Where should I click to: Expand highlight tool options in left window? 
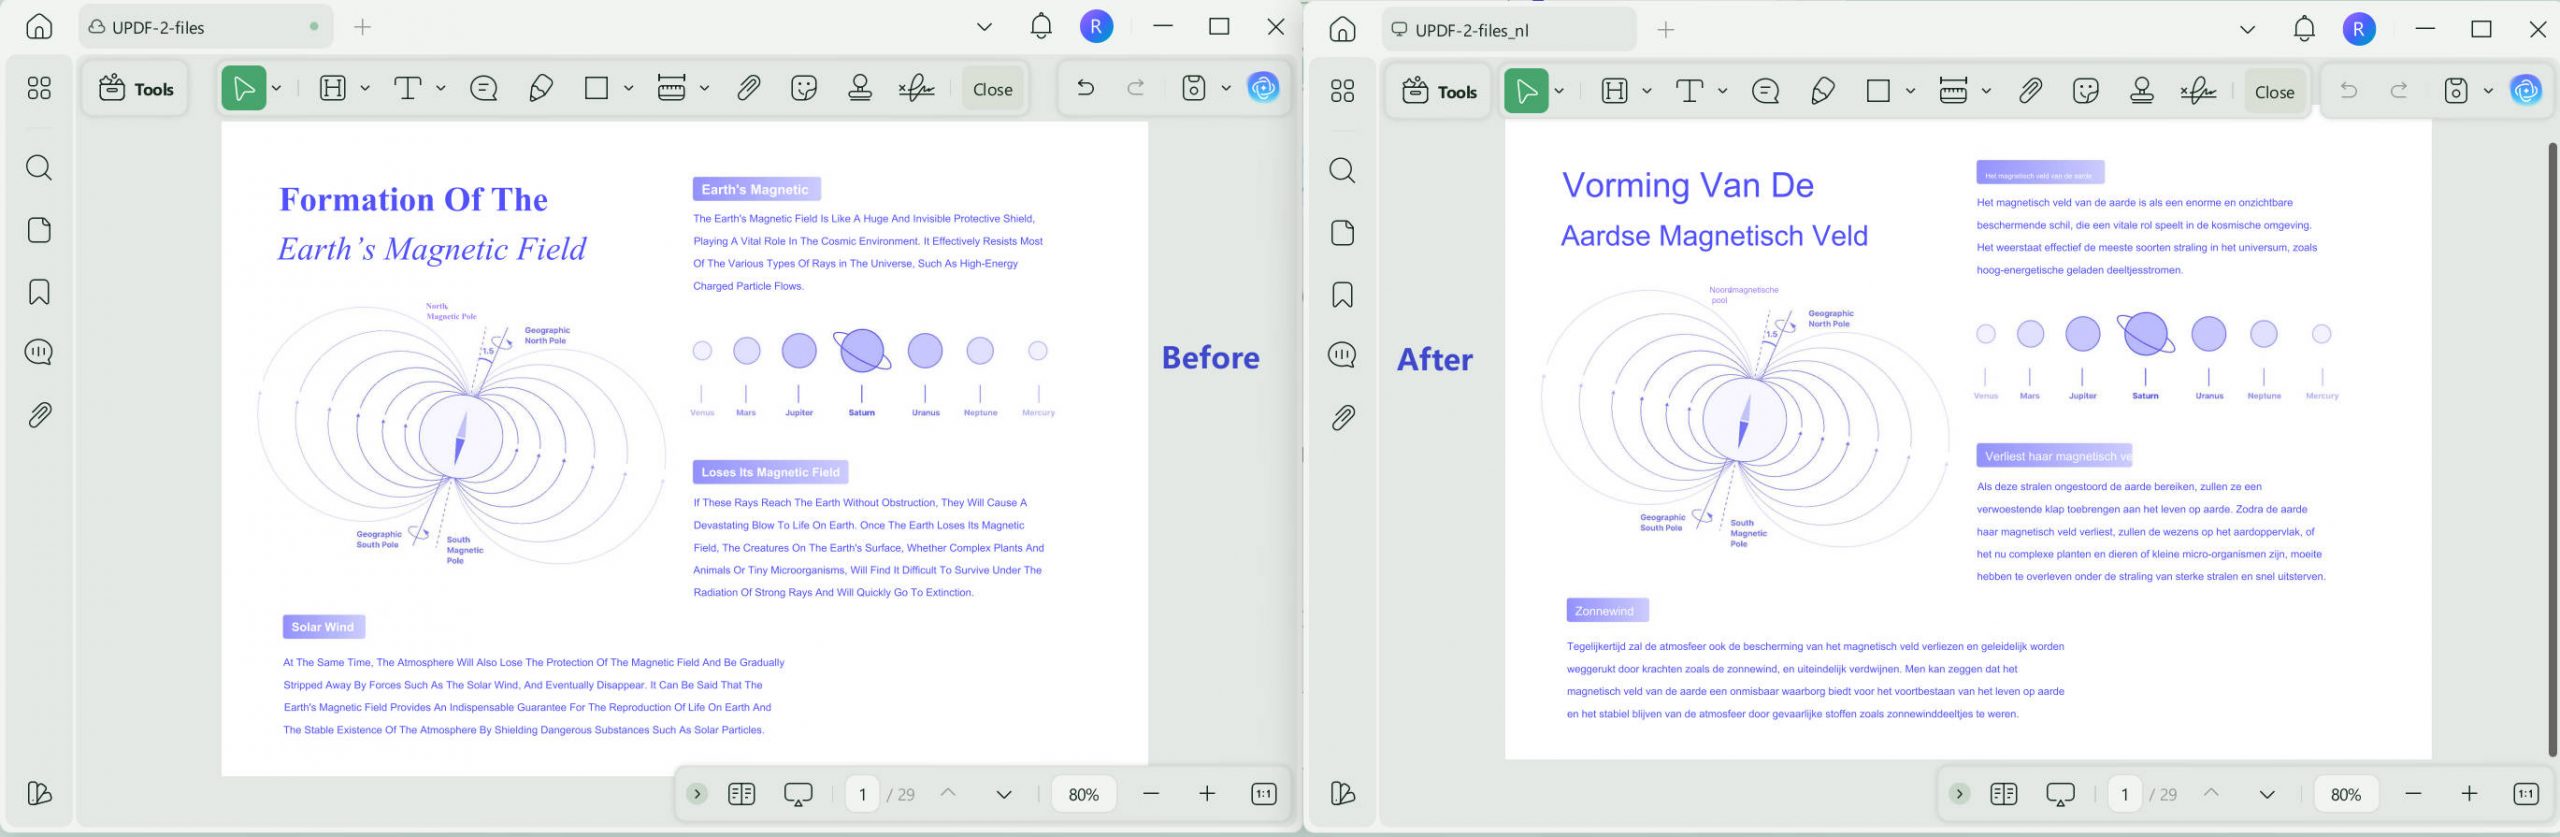(x=365, y=89)
